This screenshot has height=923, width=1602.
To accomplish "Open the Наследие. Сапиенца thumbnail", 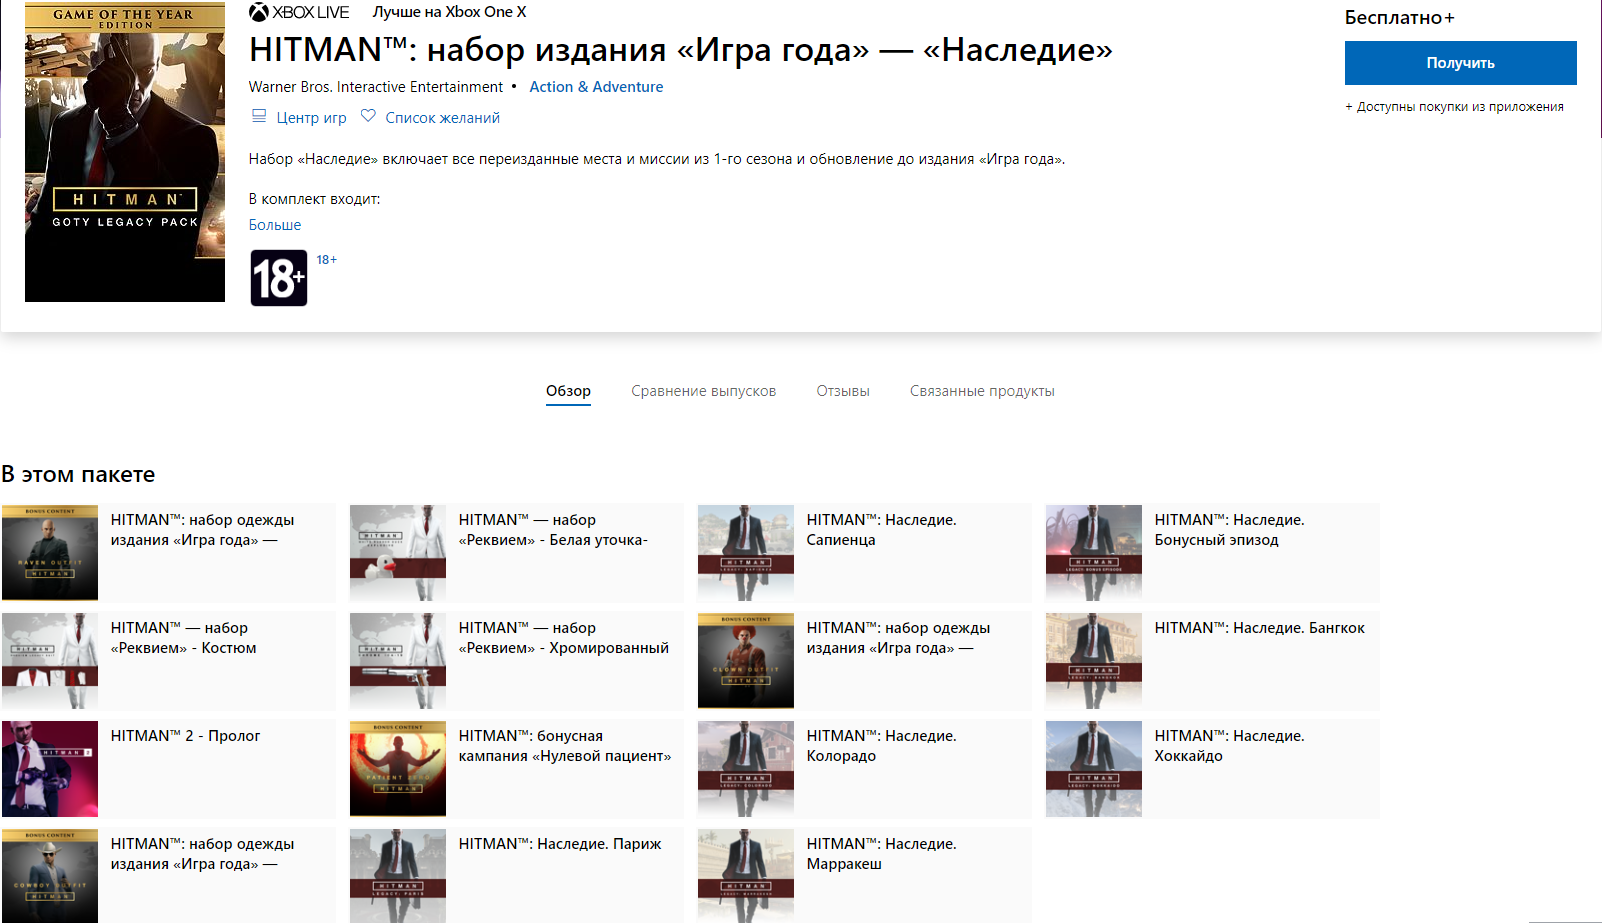I will 746,553.
